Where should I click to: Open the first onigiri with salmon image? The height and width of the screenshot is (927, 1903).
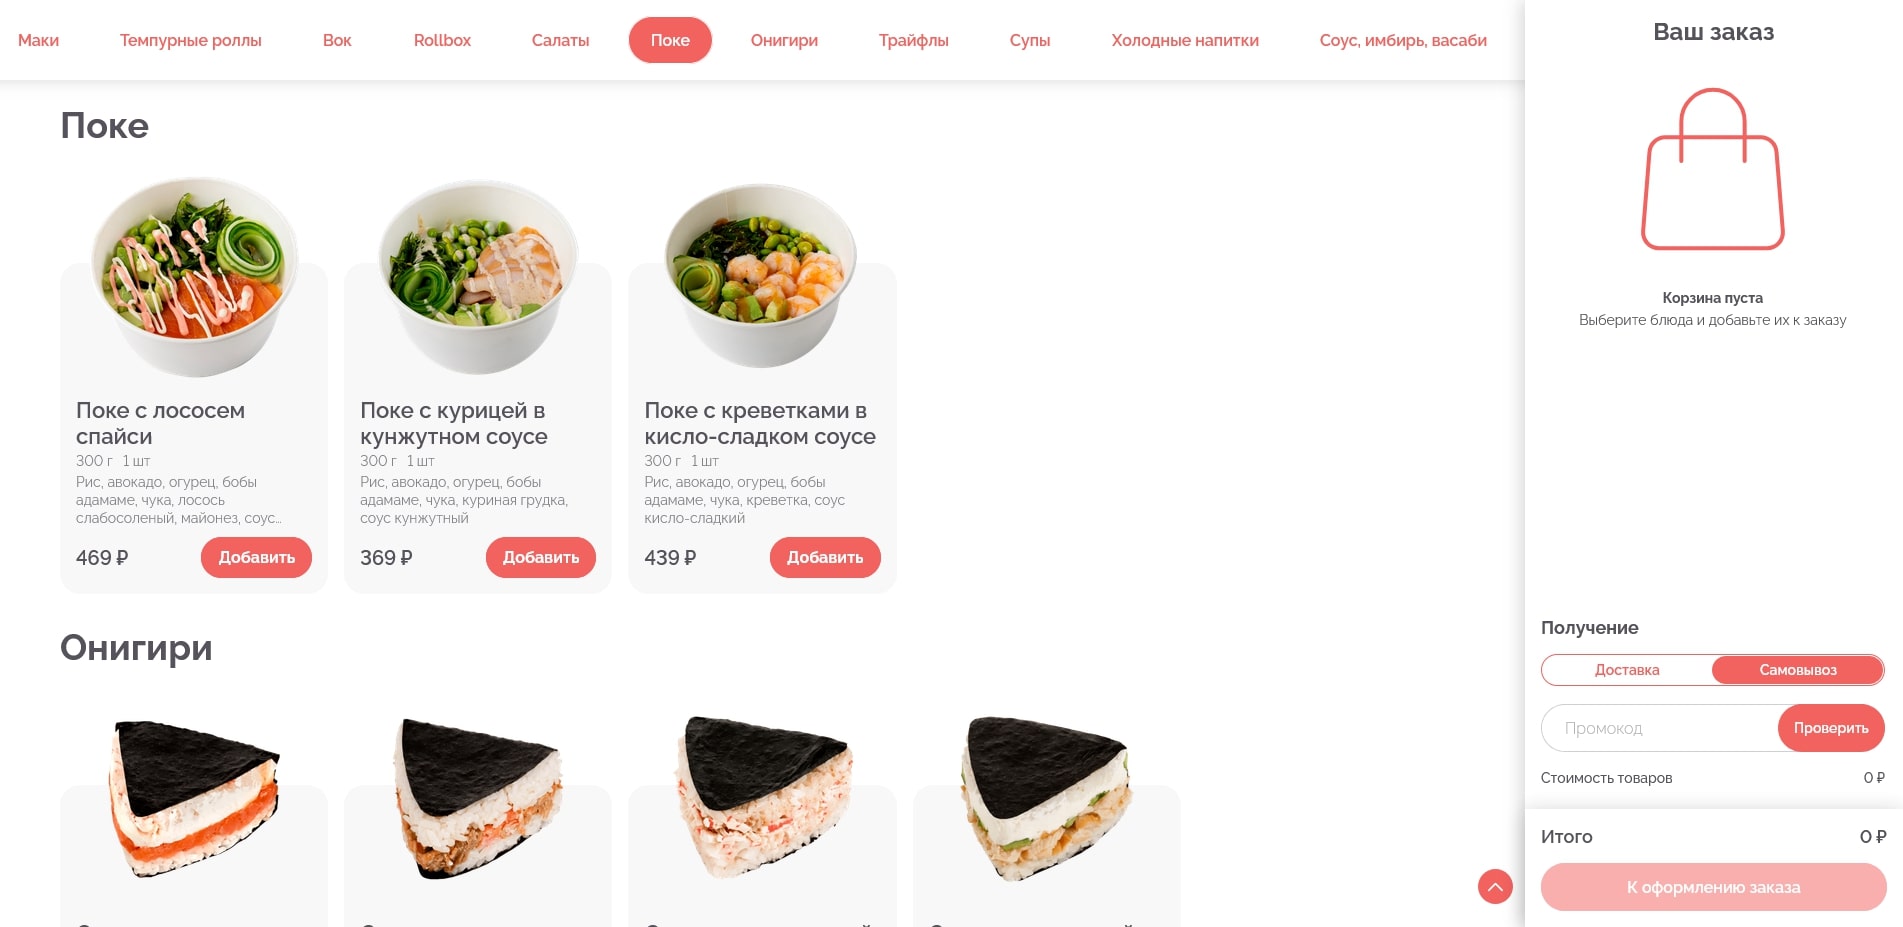(x=193, y=800)
